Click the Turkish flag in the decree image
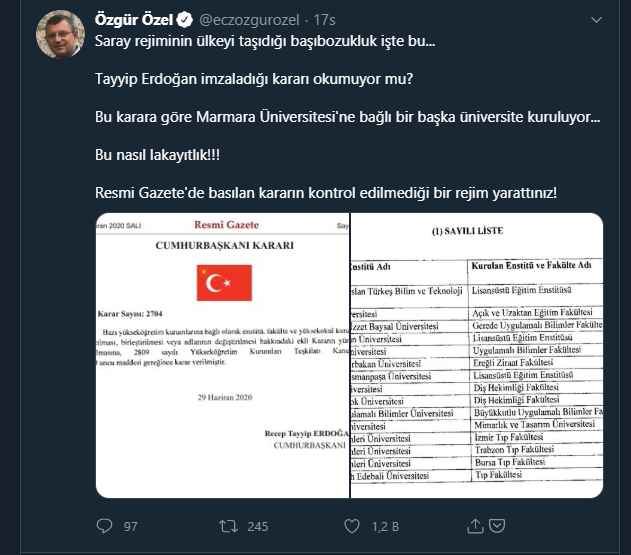Screen dimensions: 631x555 tap(224, 283)
